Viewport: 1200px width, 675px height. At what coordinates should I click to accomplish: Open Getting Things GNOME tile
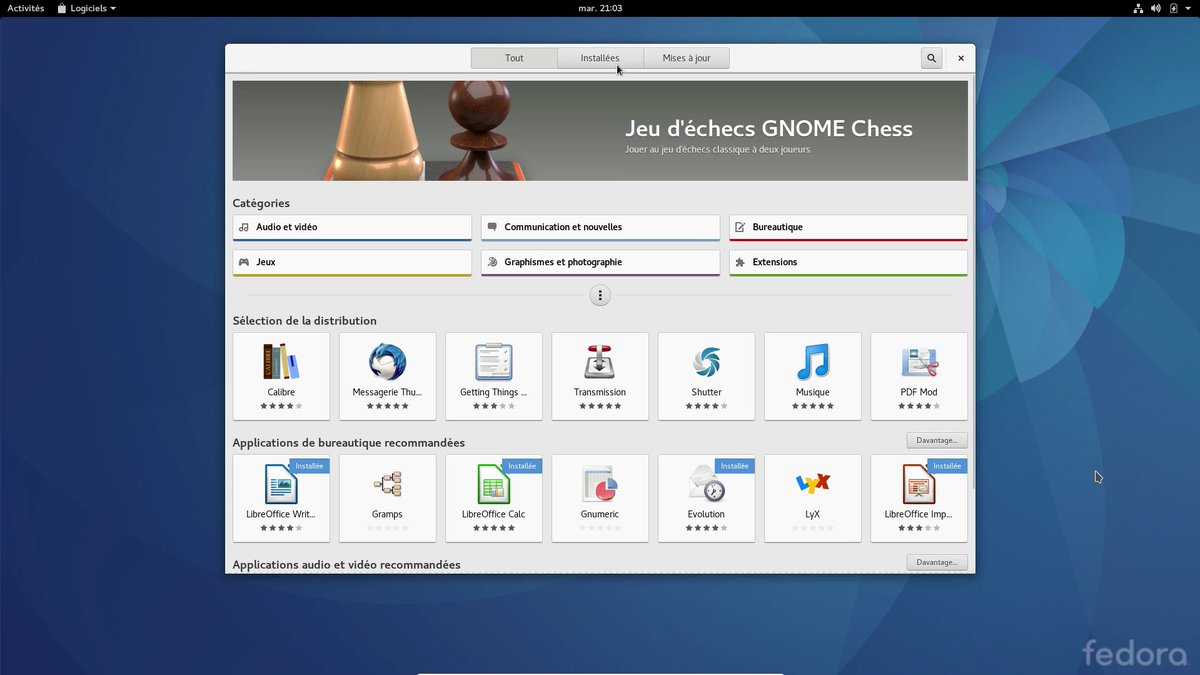(x=494, y=376)
